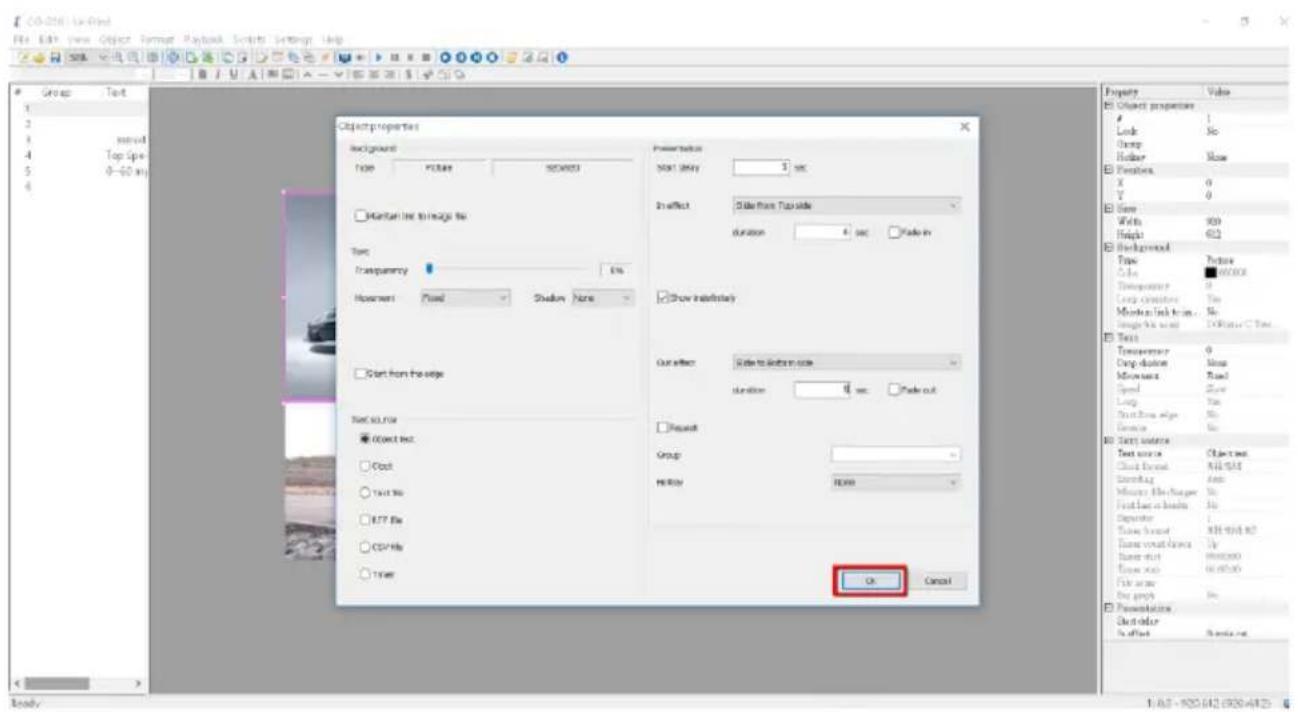Image resolution: width=1298 pixels, height=712 pixels.
Task: Click the dollar sign toolbar icon
Action: point(408,73)
